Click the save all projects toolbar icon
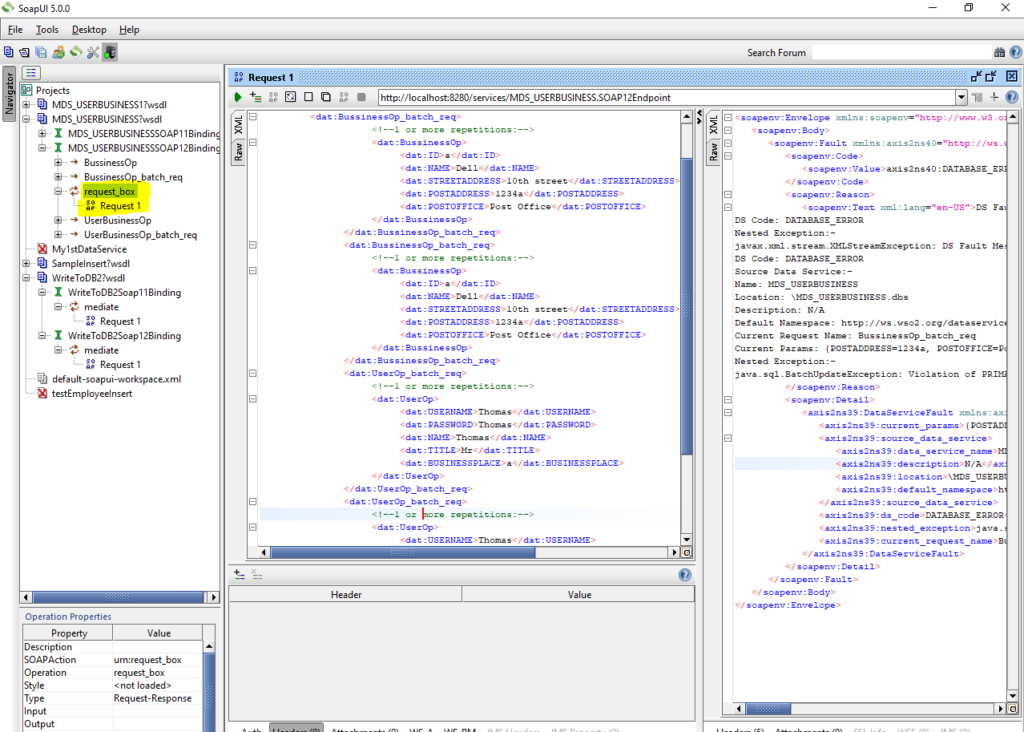The width and height of the screenshot is (1024, 732). click(x=41, y=52)
